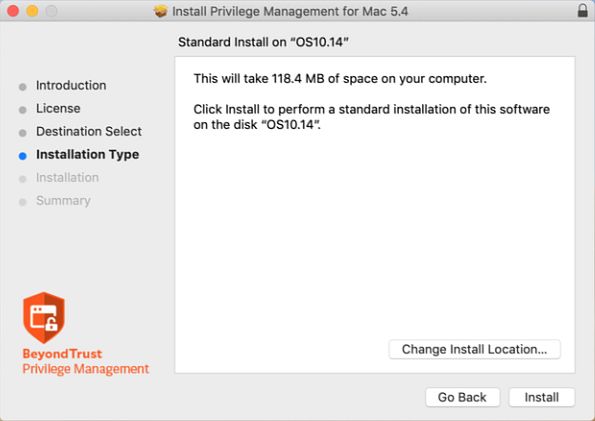Select the dimmed Summary step label
595x421 pixels.
click(63, 201)
